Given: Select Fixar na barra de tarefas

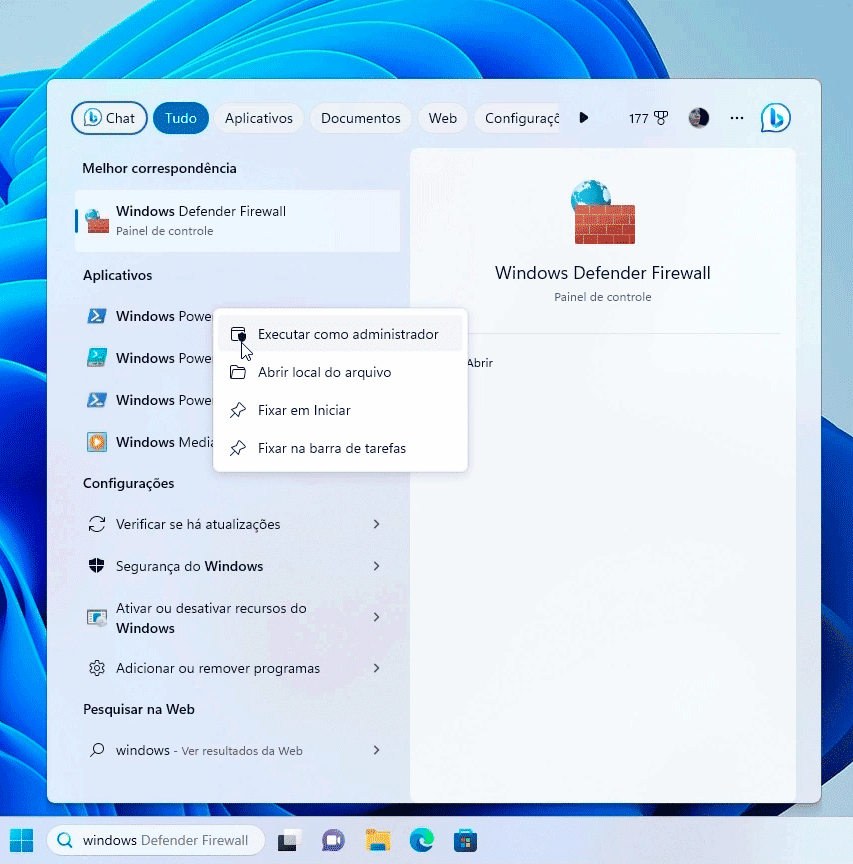Looking at the screenshot, I should click(331, 448).
